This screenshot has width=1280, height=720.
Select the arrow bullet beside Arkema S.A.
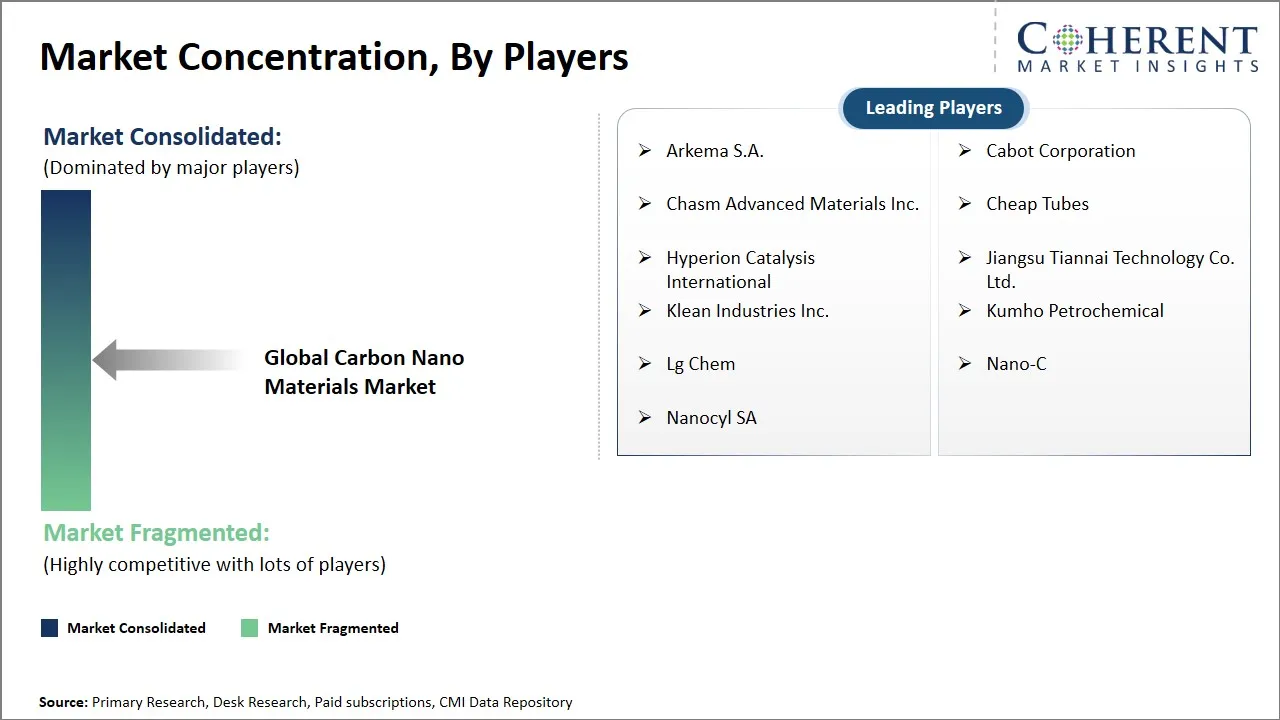pyautogui.click(x=644, y=151)
